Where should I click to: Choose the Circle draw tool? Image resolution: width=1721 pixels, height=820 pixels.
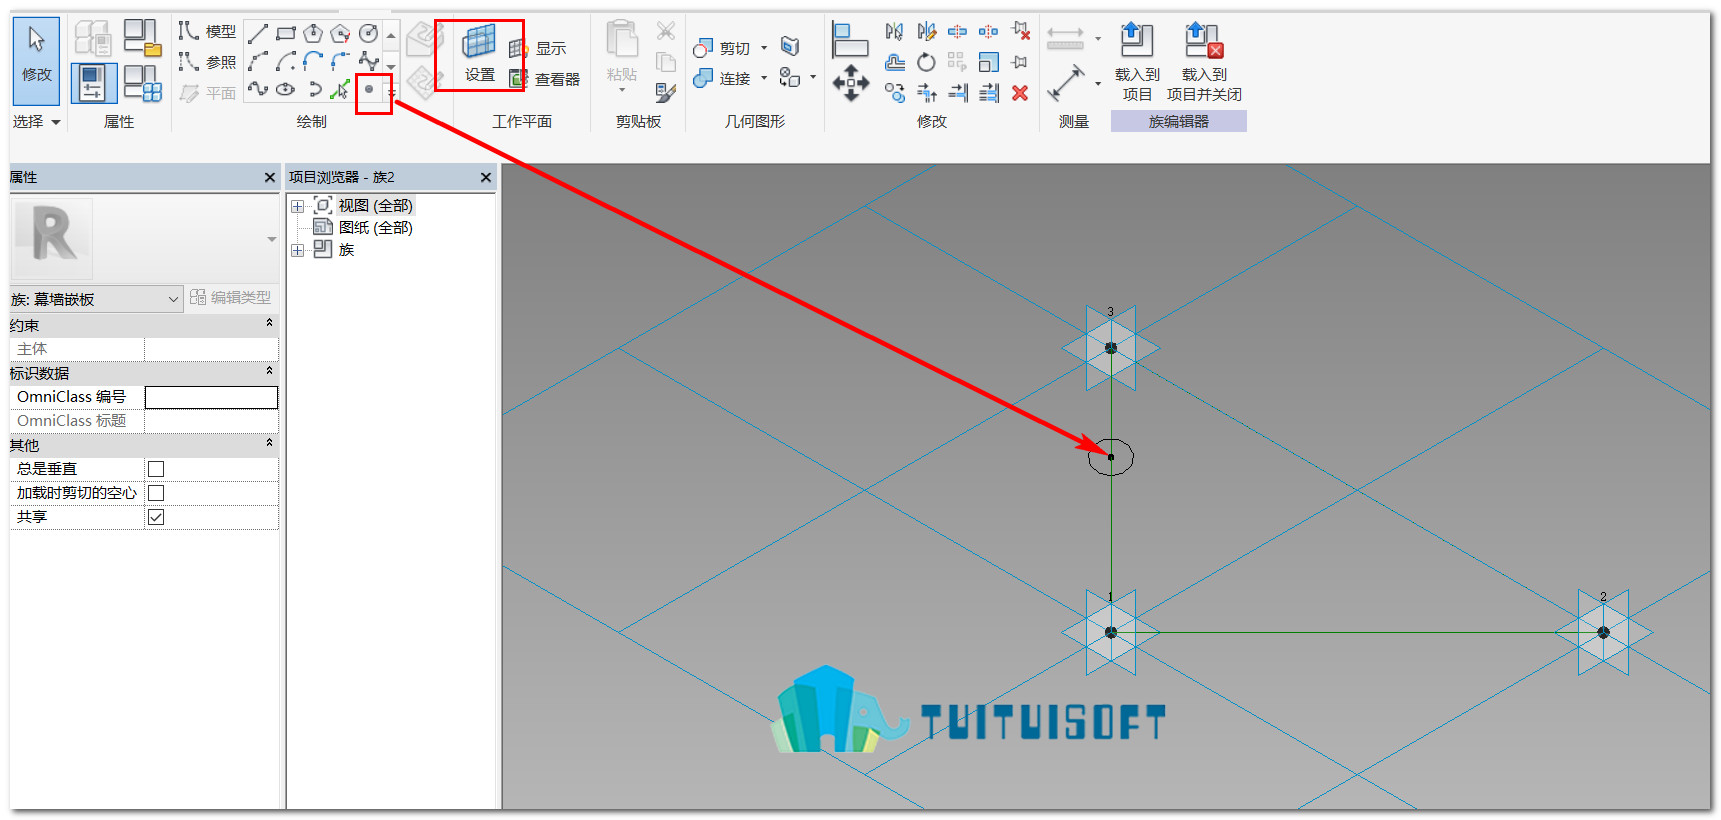(x=369, y=34)
